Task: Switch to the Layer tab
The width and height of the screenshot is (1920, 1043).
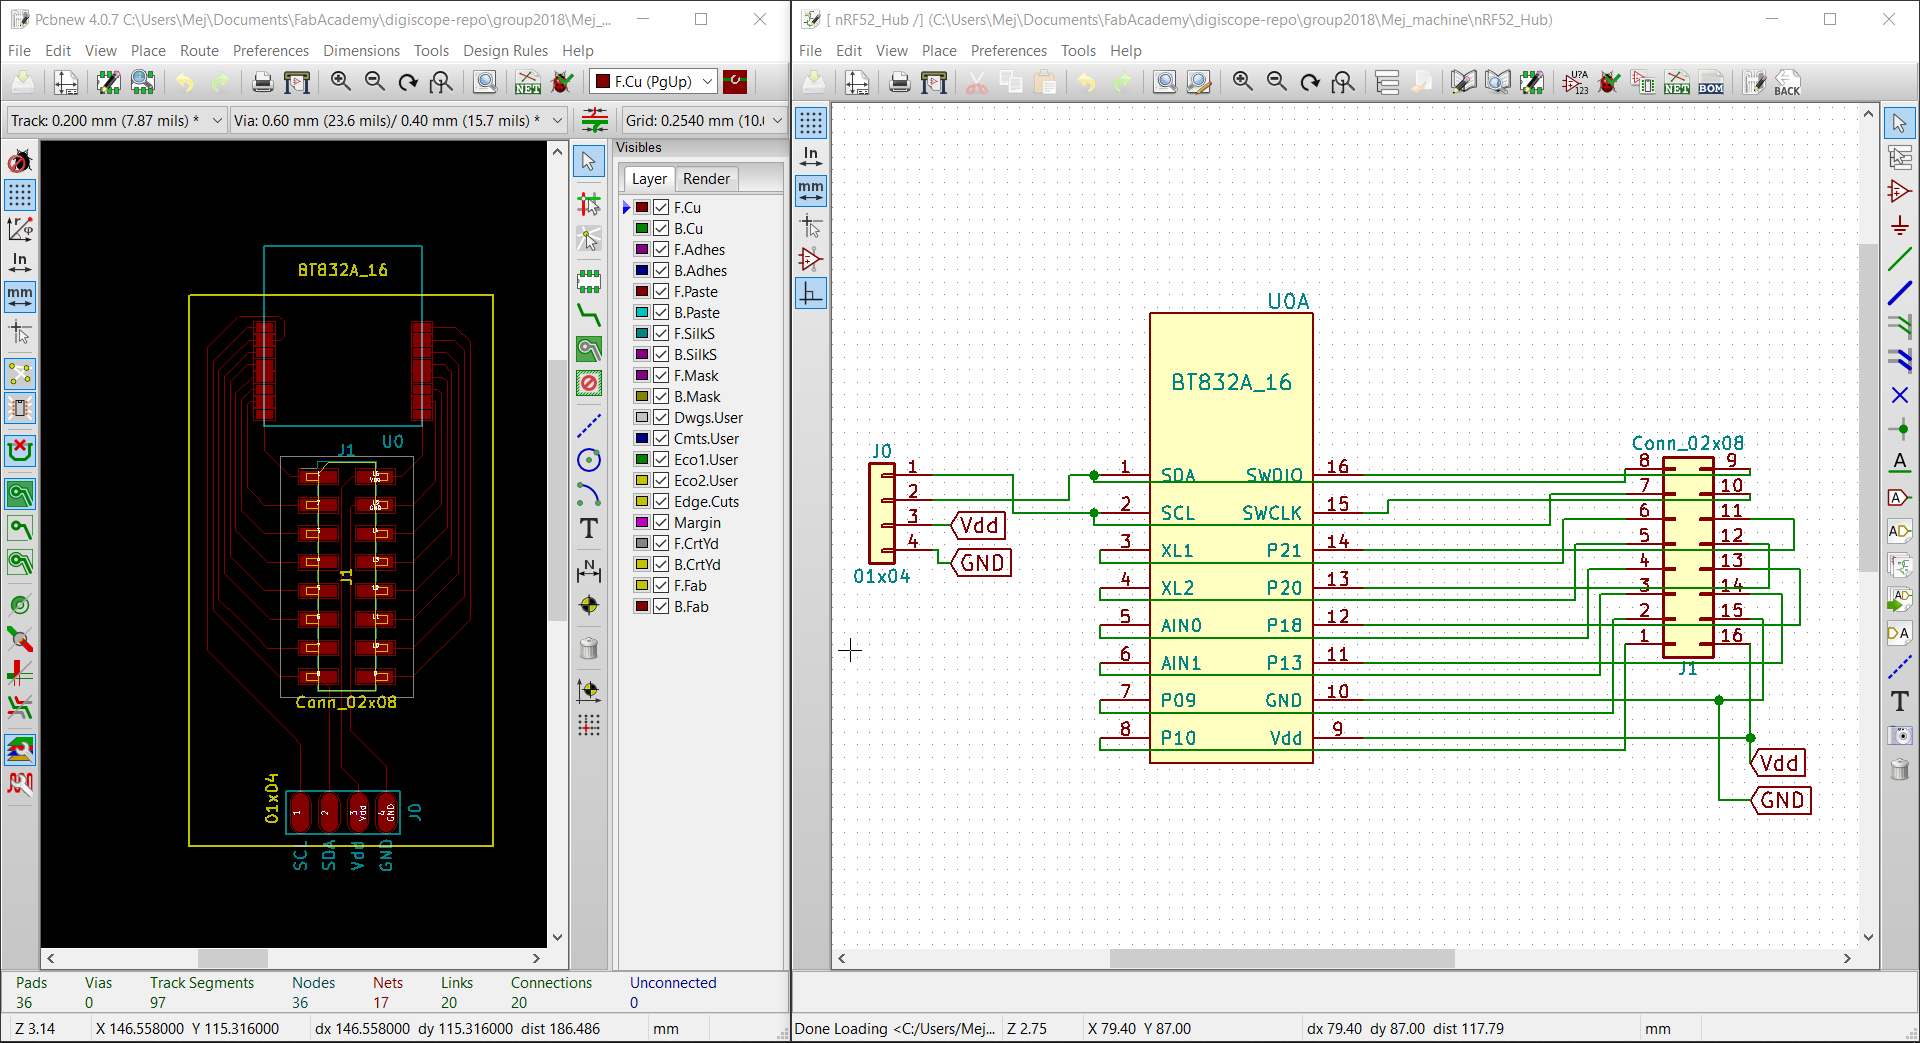Action: (x=649, y=179)
